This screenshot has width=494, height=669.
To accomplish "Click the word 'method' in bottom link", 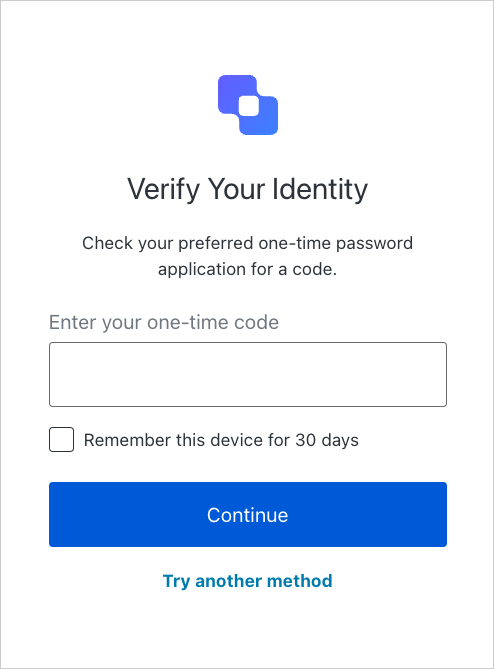I will tap(299, 581).
